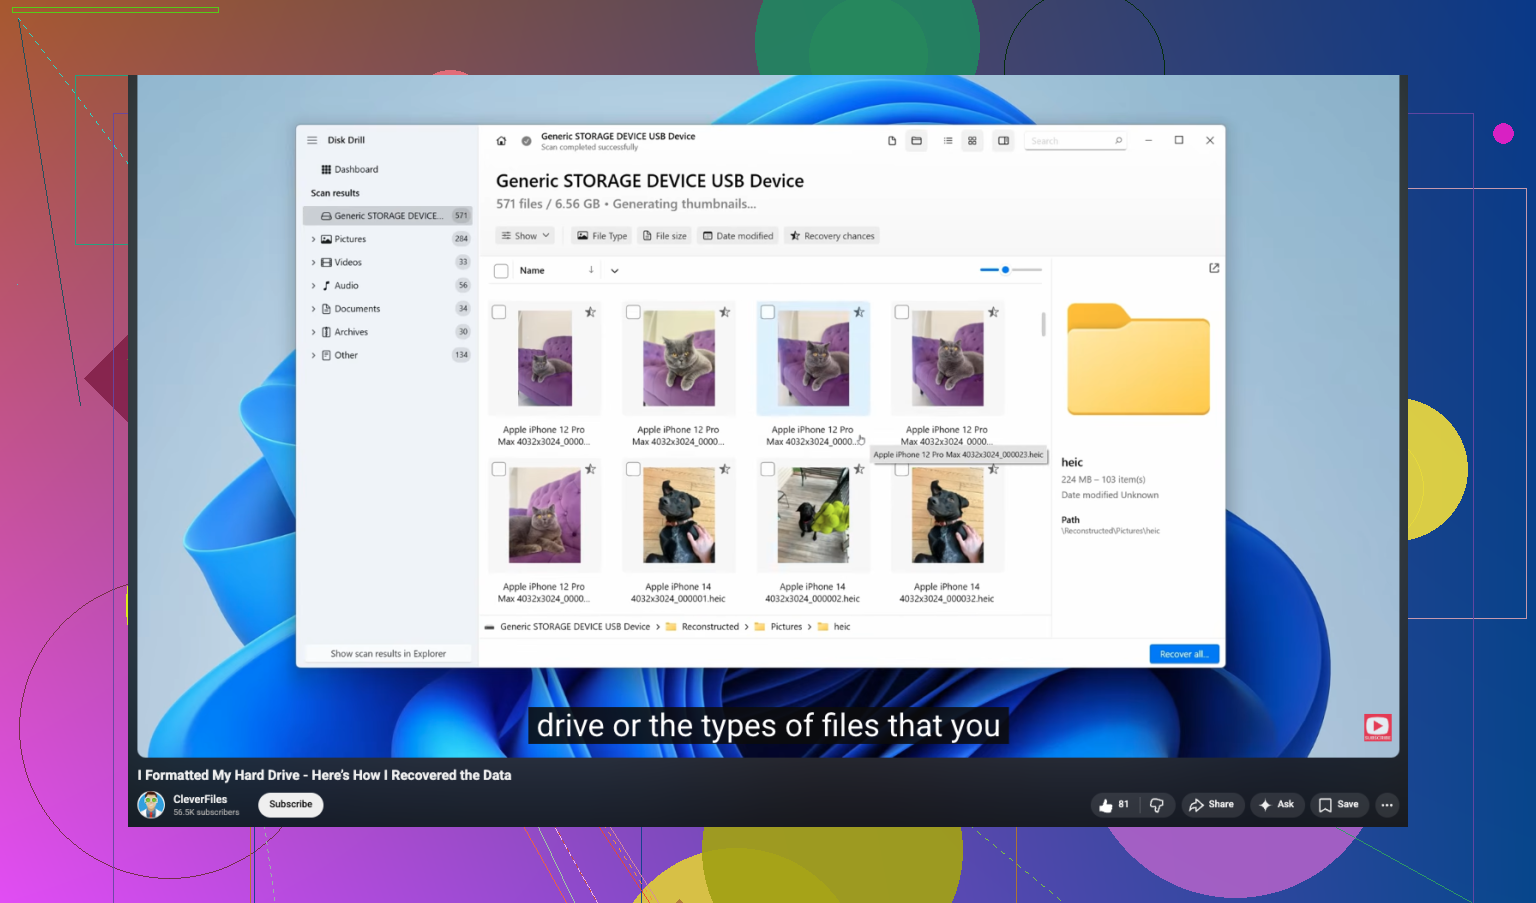
Task: Filter by File size
Action: [x=665, y=236]
